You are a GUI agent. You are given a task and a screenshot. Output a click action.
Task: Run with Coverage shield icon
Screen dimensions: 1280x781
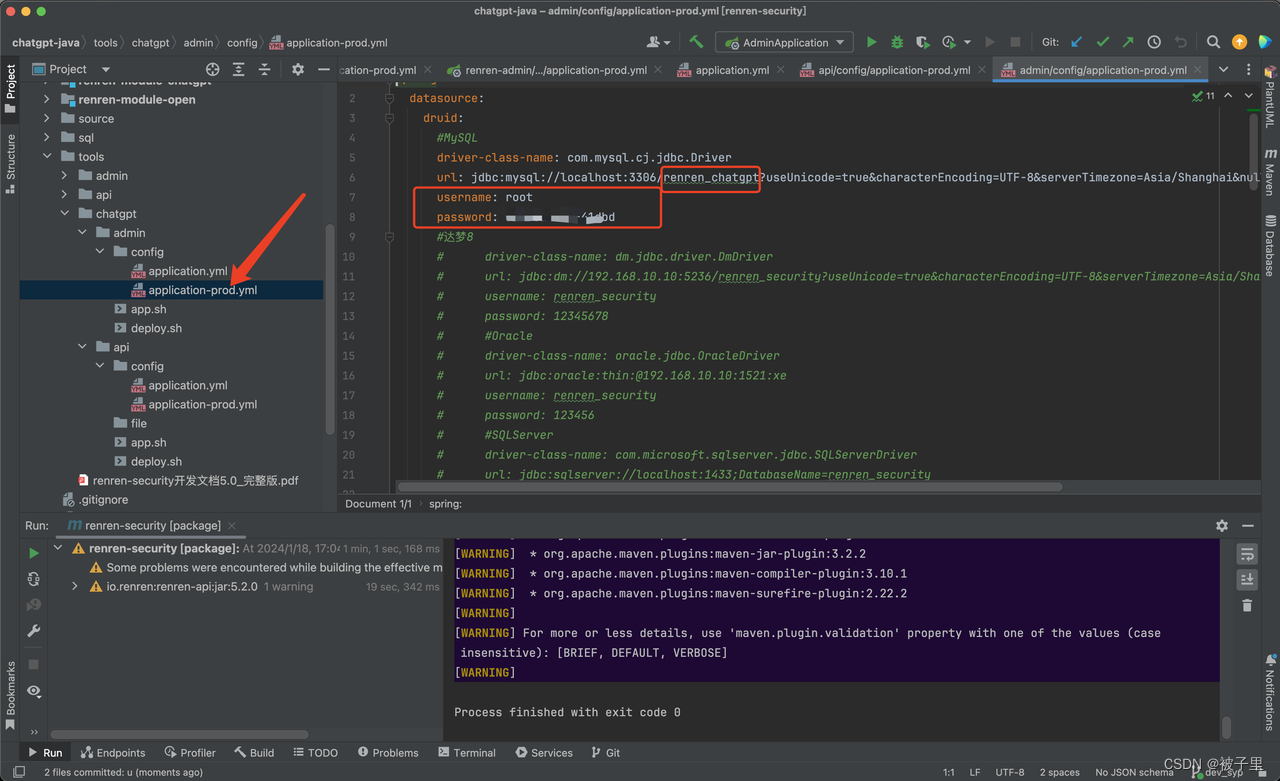(922, 42)
